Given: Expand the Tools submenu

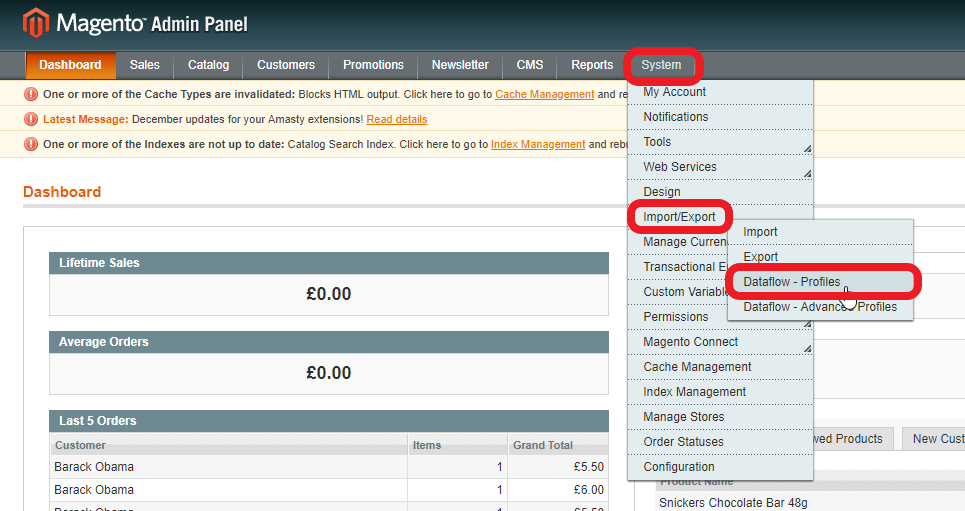Looking at the screenshot, I should (720, 142).
